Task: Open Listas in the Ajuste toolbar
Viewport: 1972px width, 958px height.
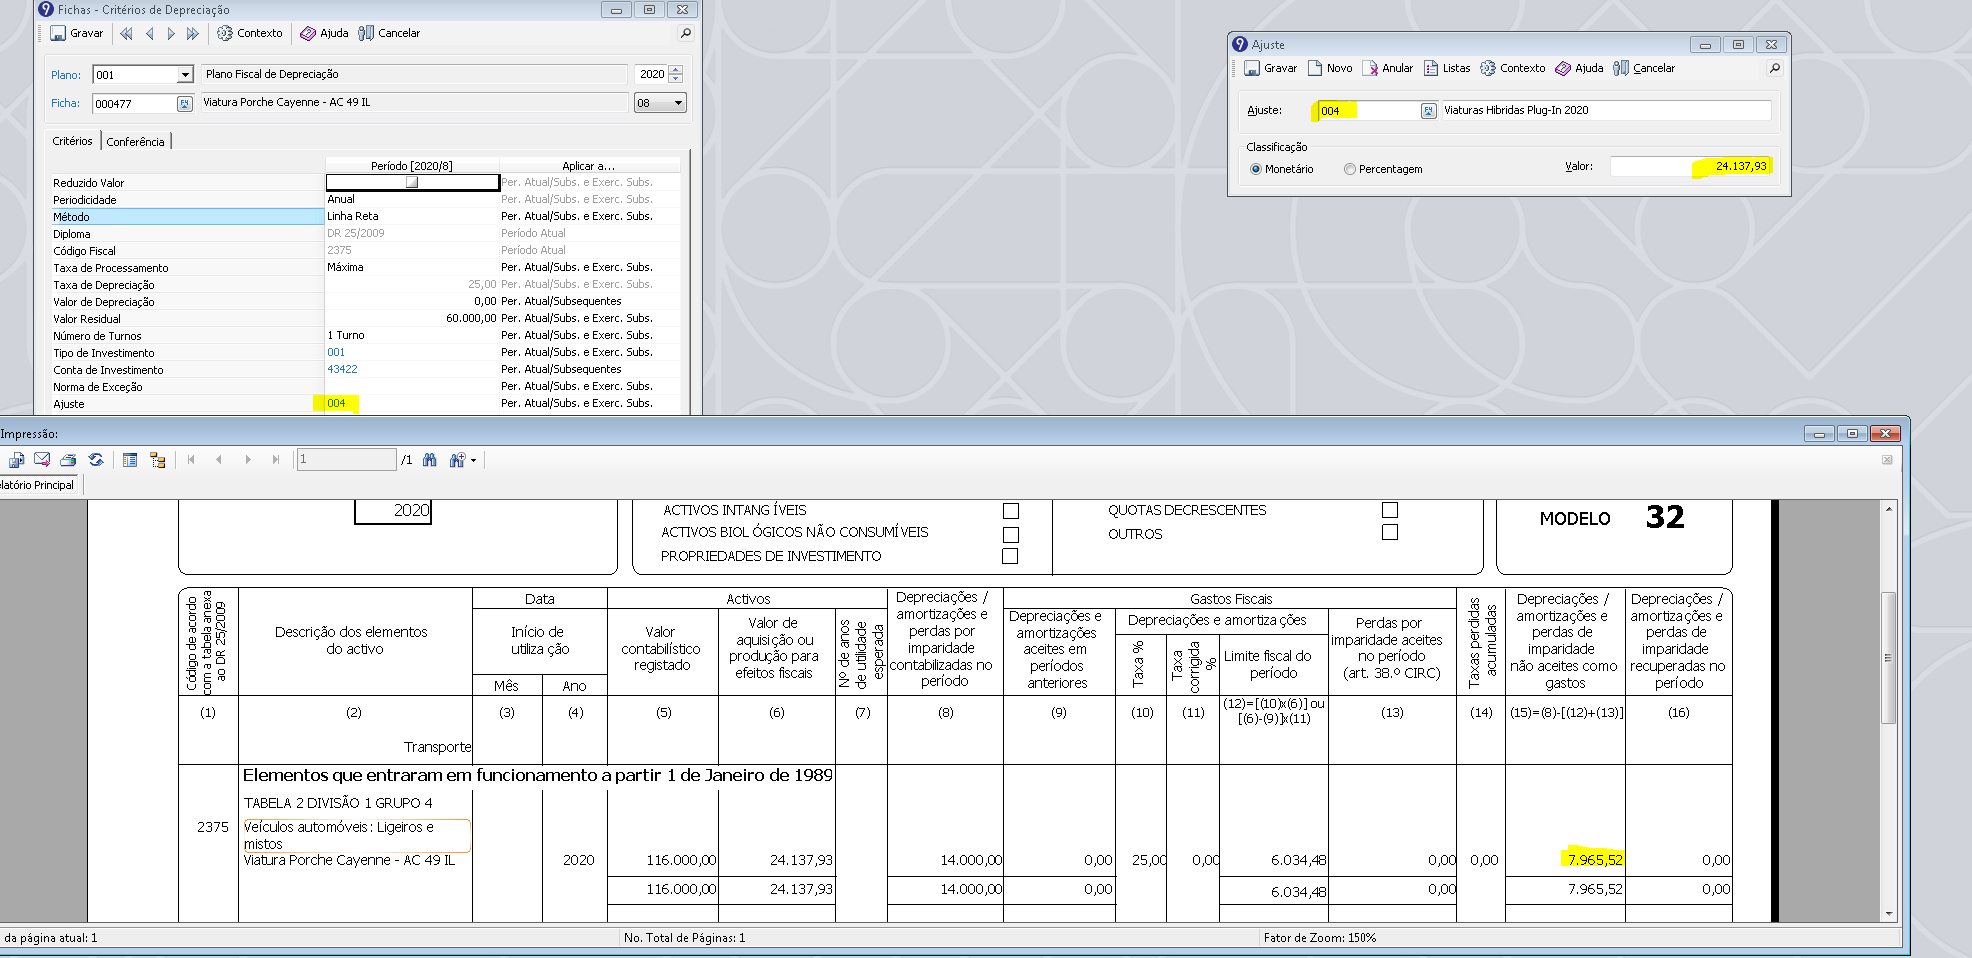Action: pos(1447,68)
